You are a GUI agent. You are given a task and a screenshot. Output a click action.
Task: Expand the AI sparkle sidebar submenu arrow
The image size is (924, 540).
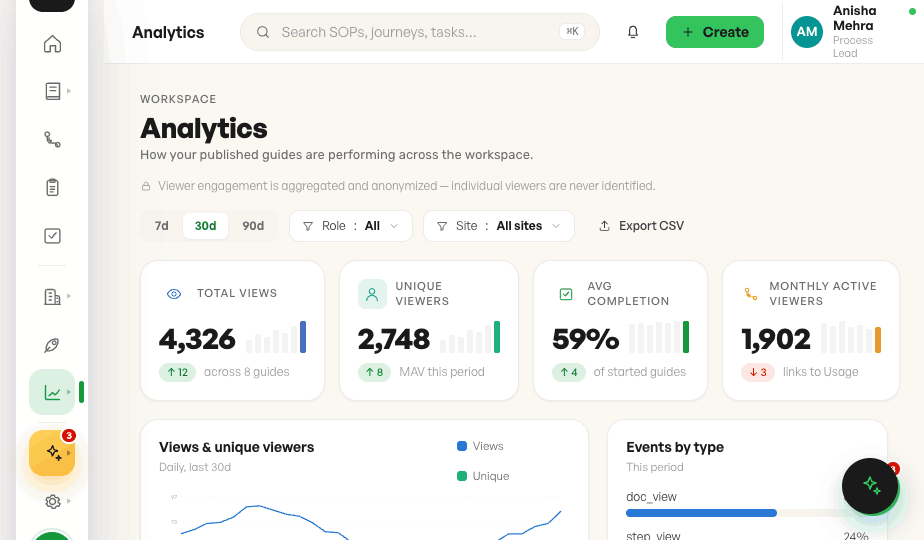pyautogui.click(x=69, y=453)
